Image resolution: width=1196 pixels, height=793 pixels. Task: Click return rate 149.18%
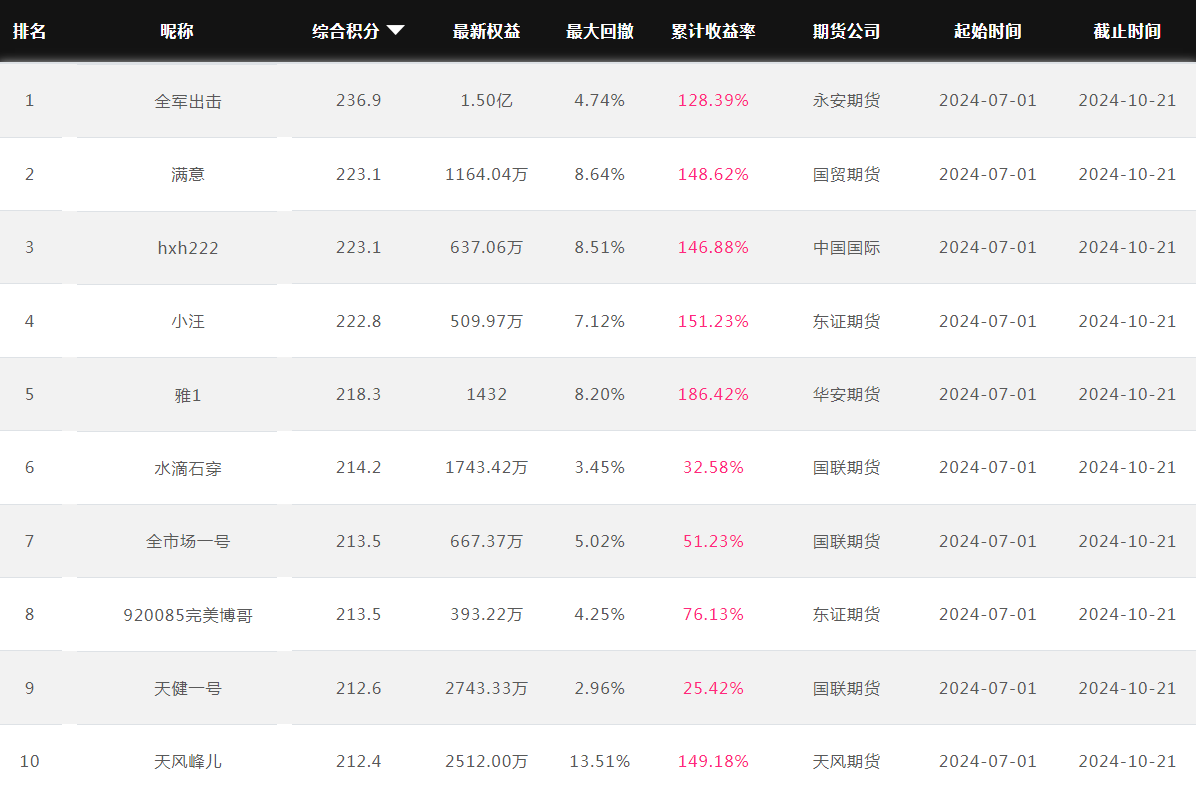[x=713, y=761]
